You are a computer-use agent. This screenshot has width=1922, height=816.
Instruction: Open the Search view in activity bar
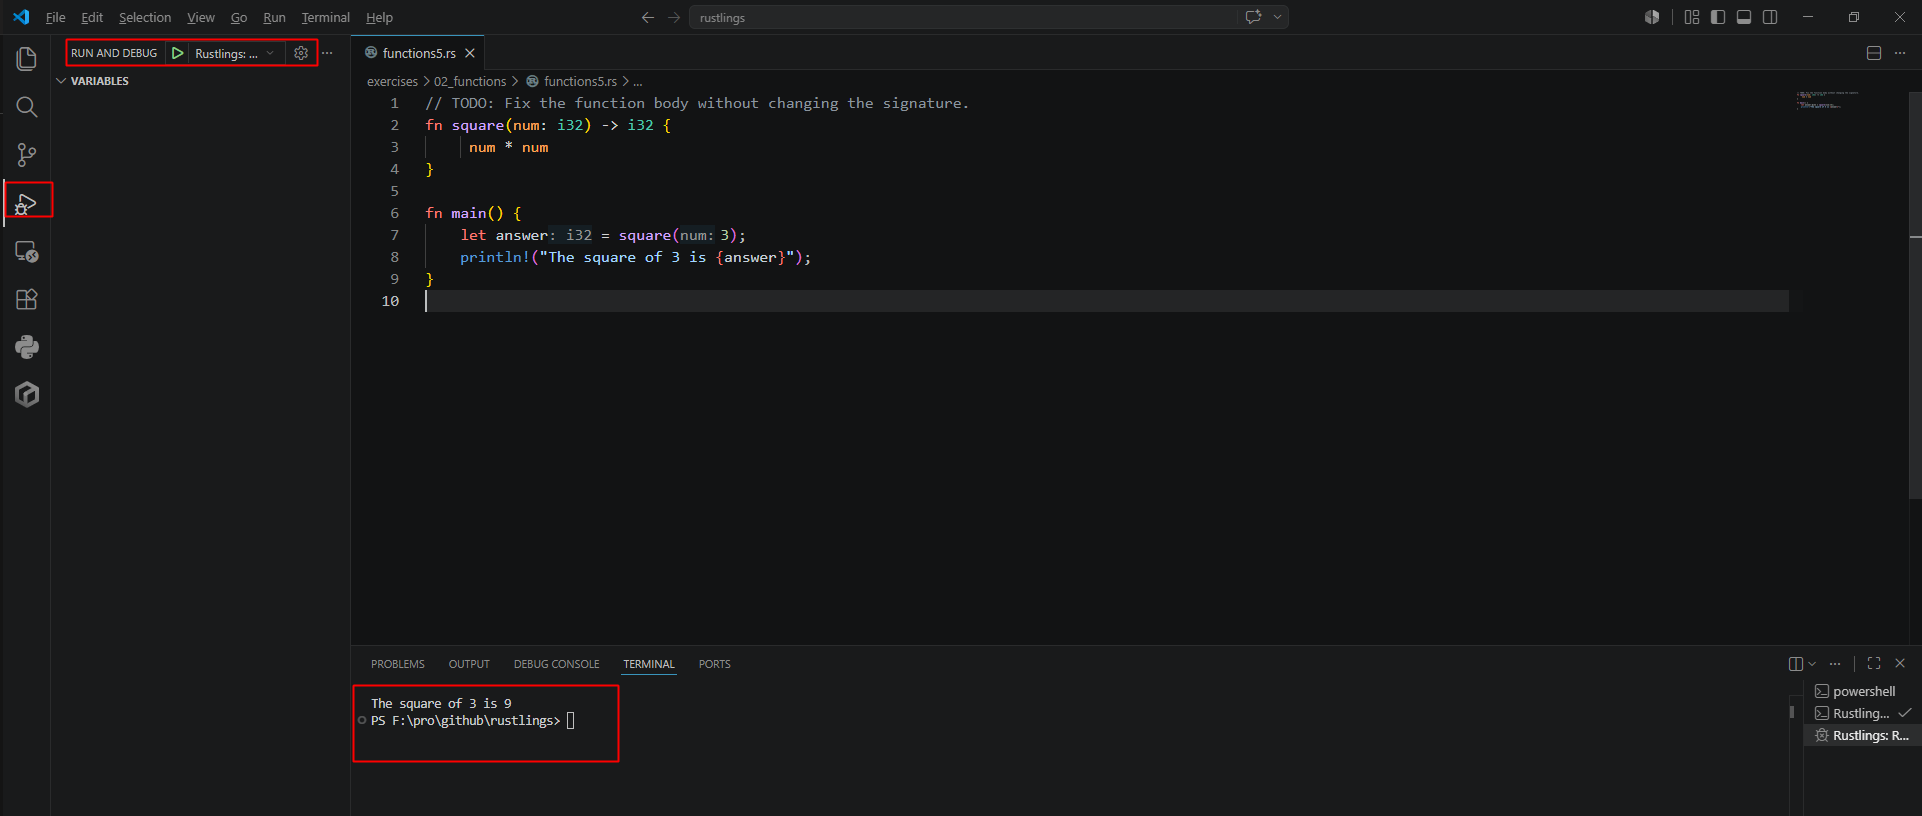tap(27, 107)
